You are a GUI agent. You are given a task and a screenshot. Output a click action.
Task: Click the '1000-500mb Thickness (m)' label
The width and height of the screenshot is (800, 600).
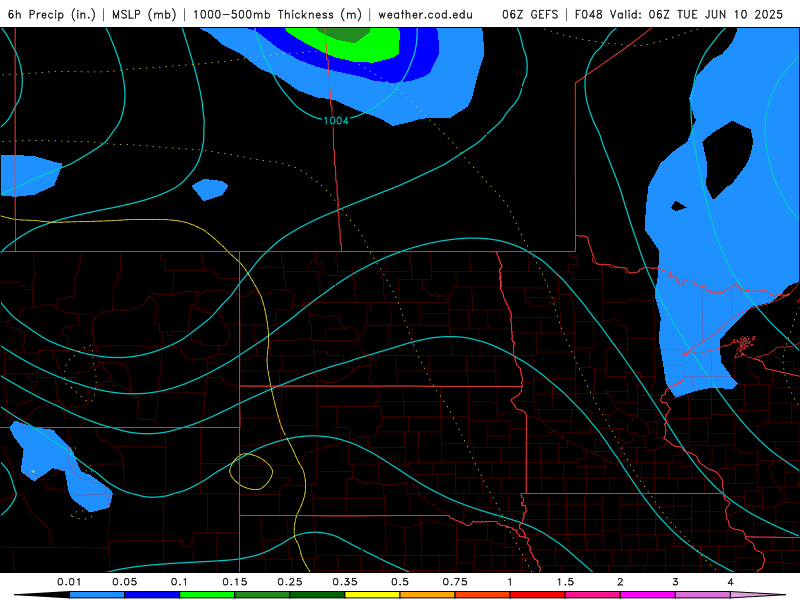coord(277,14)
